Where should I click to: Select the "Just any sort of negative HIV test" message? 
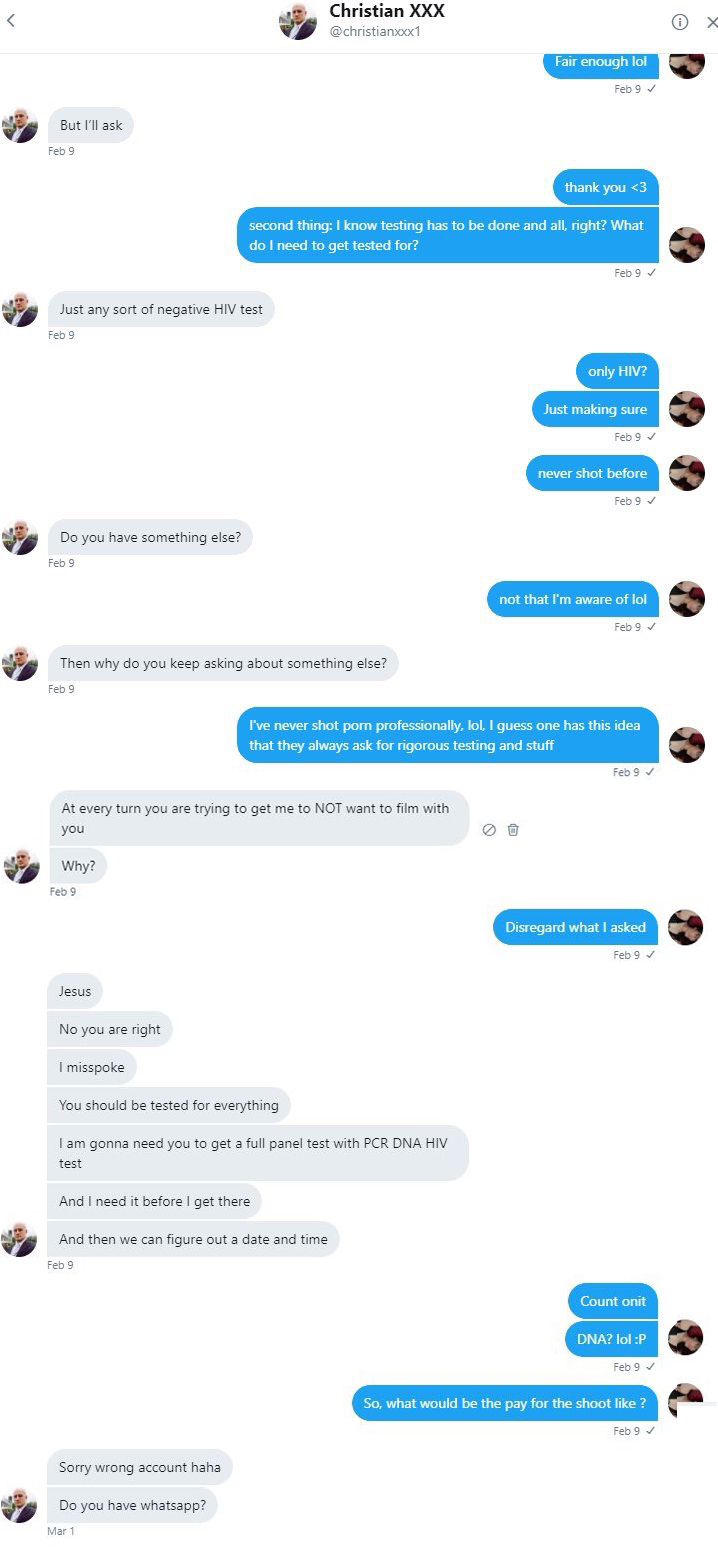[161, 309]
